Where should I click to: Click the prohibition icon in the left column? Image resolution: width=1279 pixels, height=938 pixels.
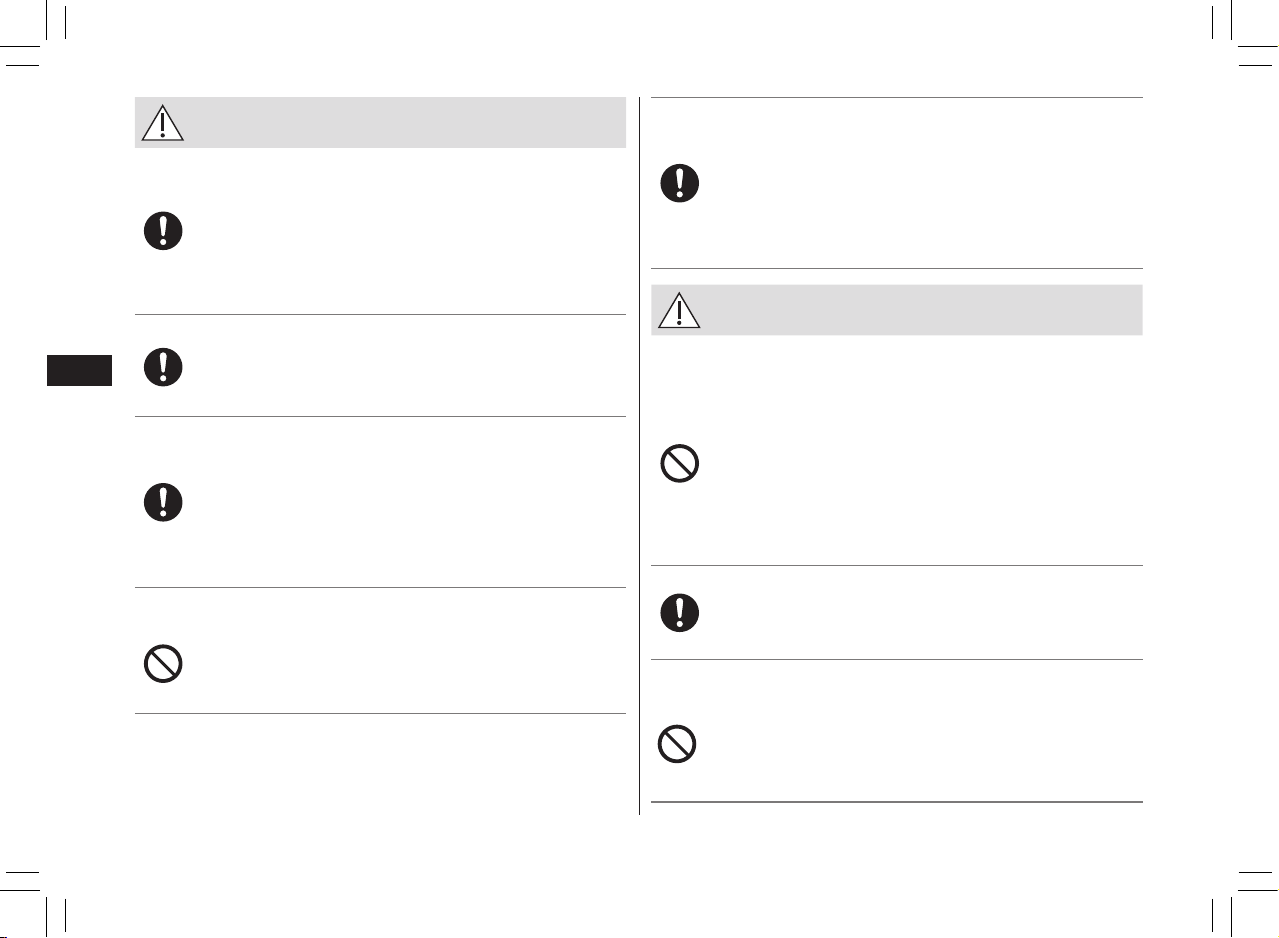tap(163, 664)
